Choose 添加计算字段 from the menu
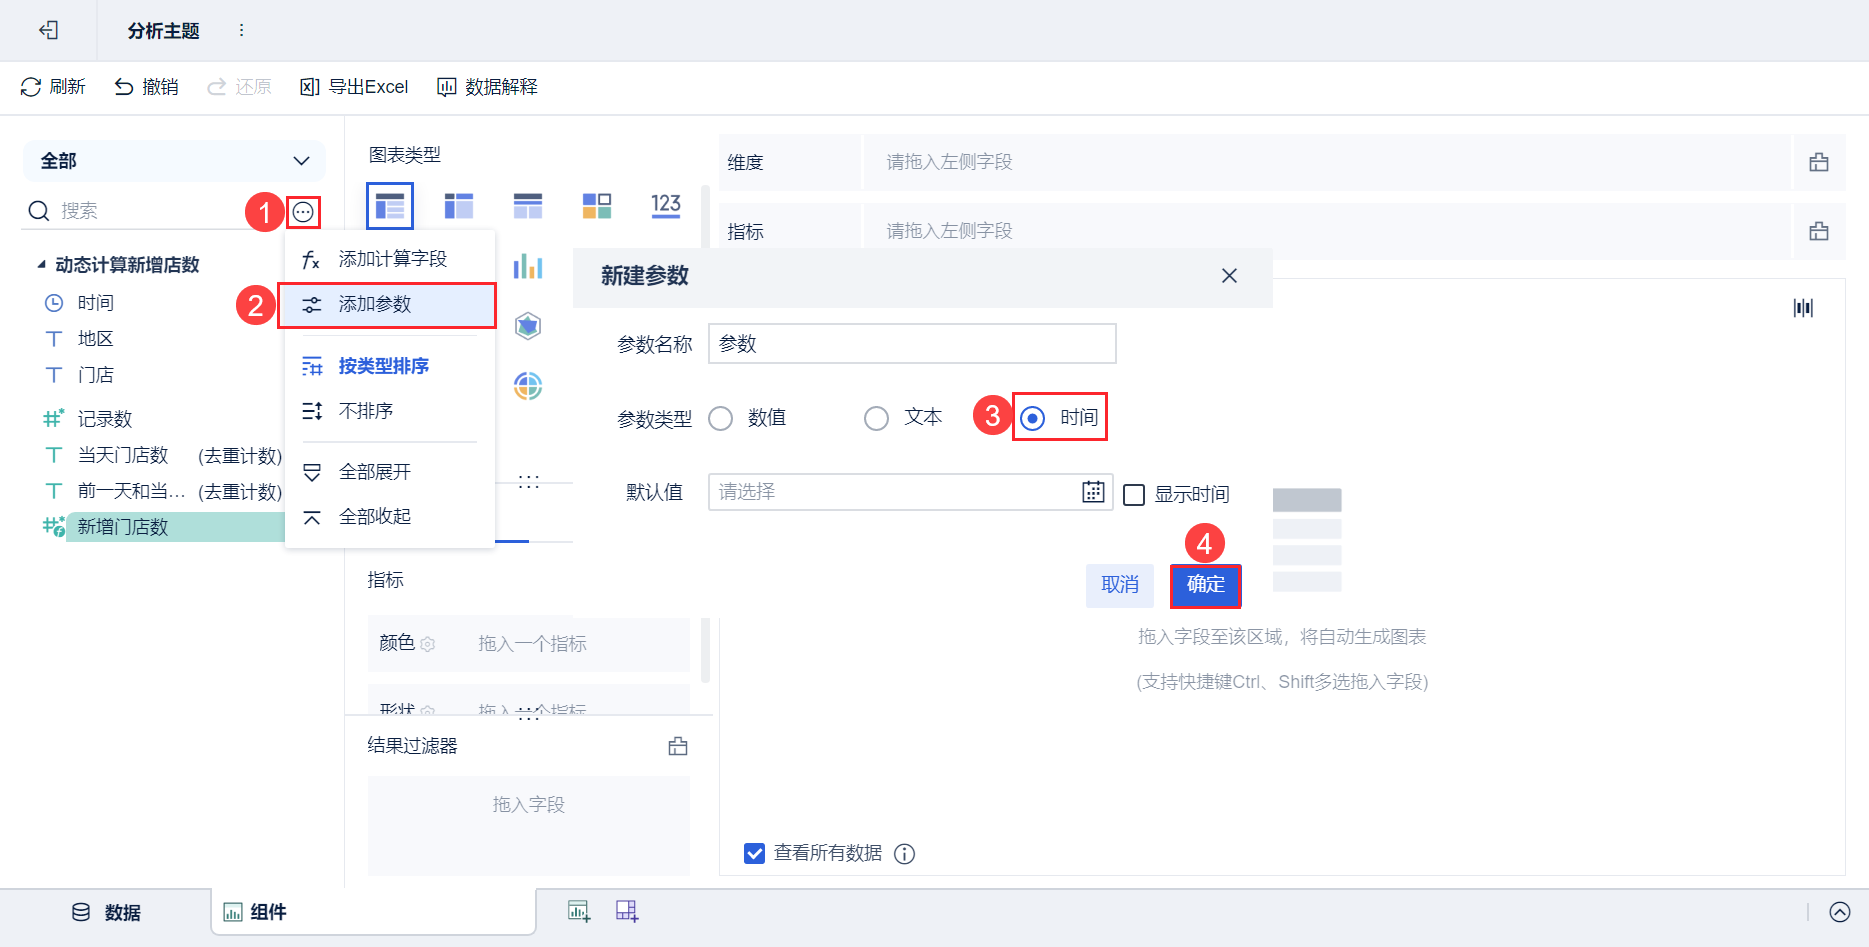The image size is (1869, 947). (390, 259)
